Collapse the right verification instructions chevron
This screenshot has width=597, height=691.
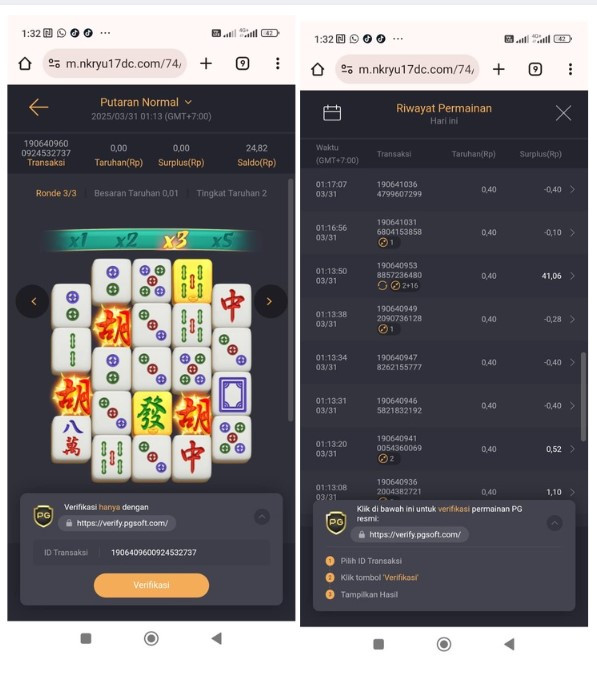tap(554, 523)
